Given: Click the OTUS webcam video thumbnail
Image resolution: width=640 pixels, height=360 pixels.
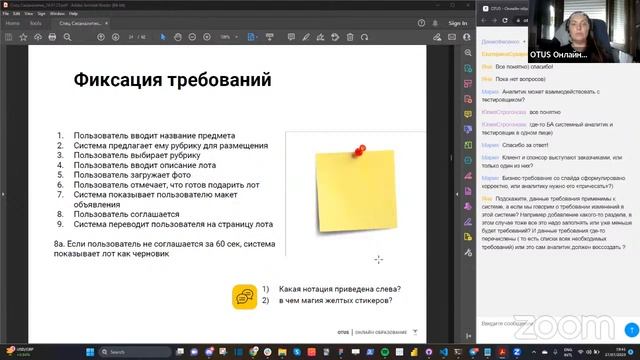Looking at the screenshot, I should pos(584,31).
